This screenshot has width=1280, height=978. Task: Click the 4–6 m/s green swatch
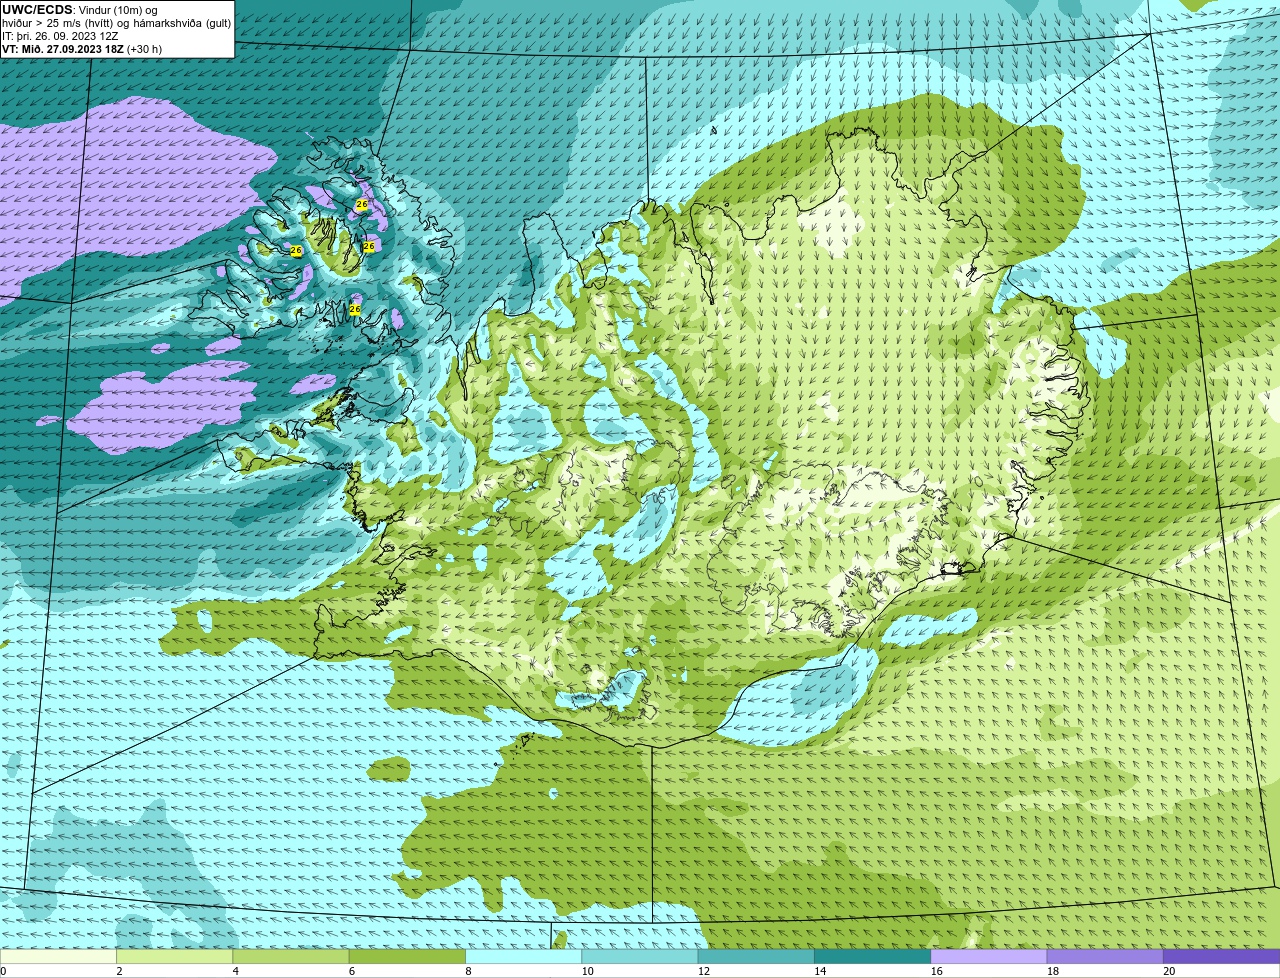pos(291,957)
